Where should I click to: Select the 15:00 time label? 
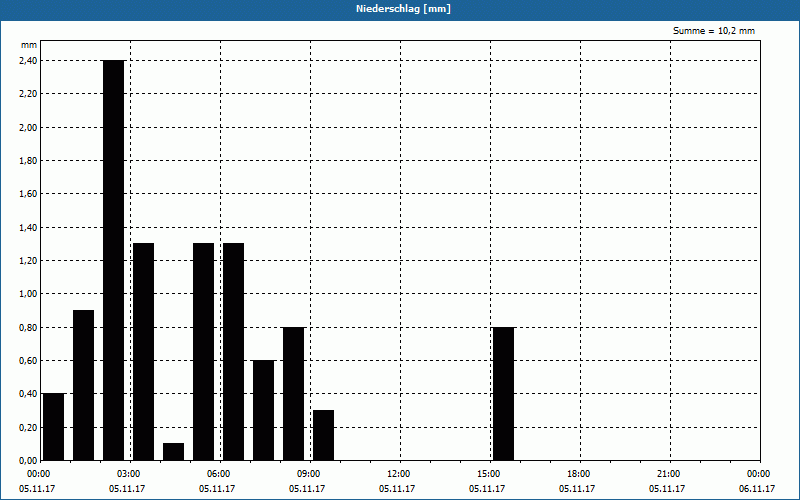490,474
